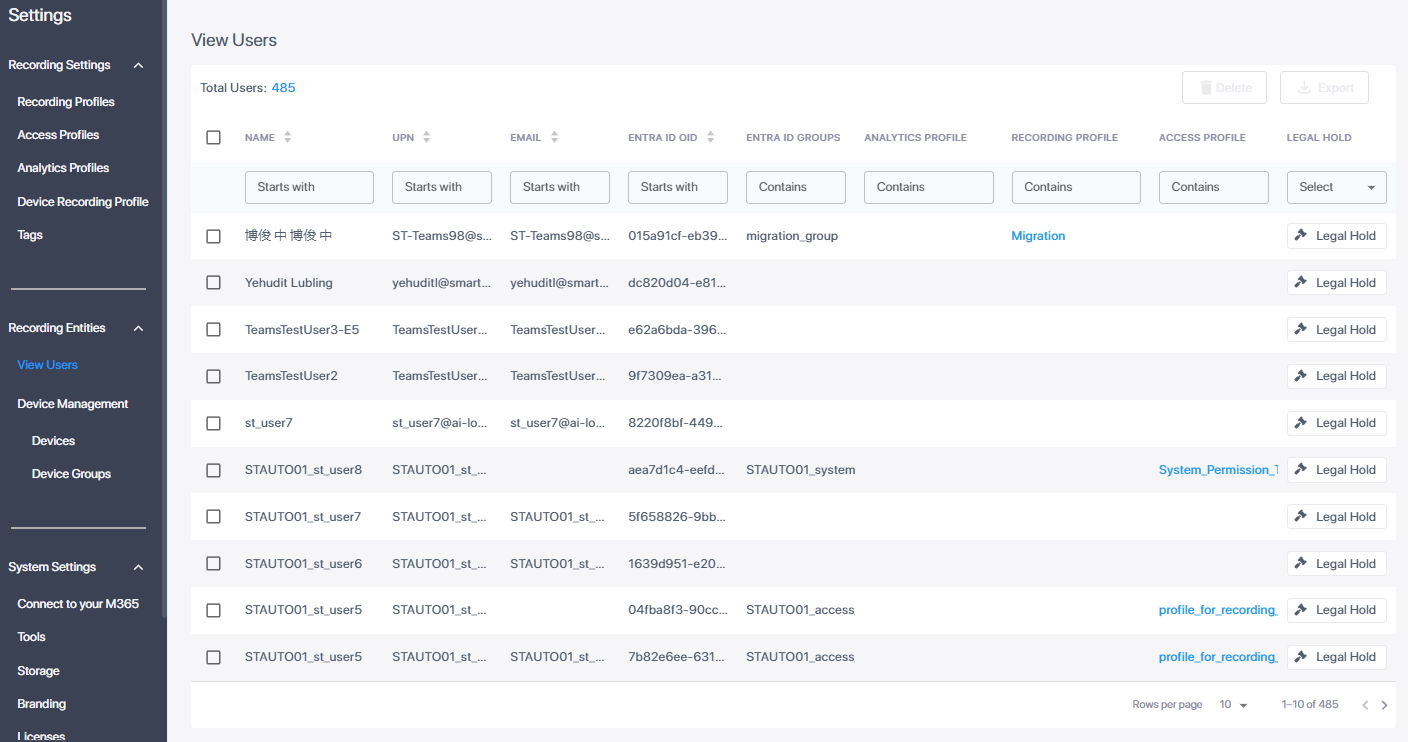
Task: Open the Migration recording profile link
Action: (x=1038, y=236)
